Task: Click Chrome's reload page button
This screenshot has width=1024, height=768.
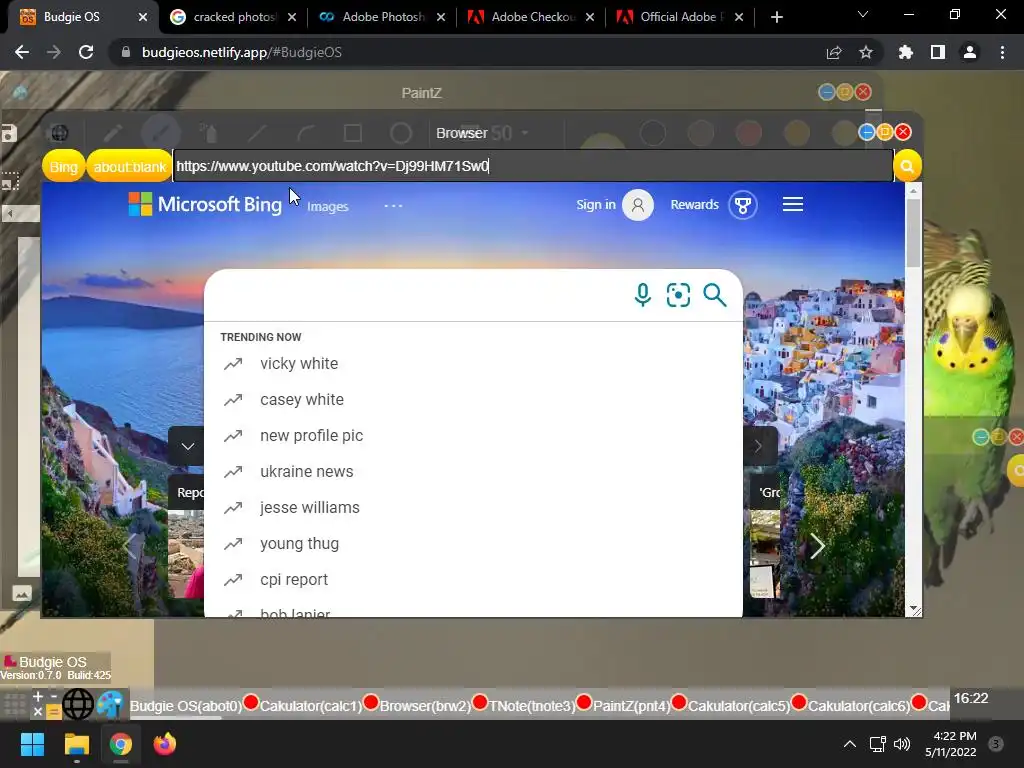Action: point(86,52)
